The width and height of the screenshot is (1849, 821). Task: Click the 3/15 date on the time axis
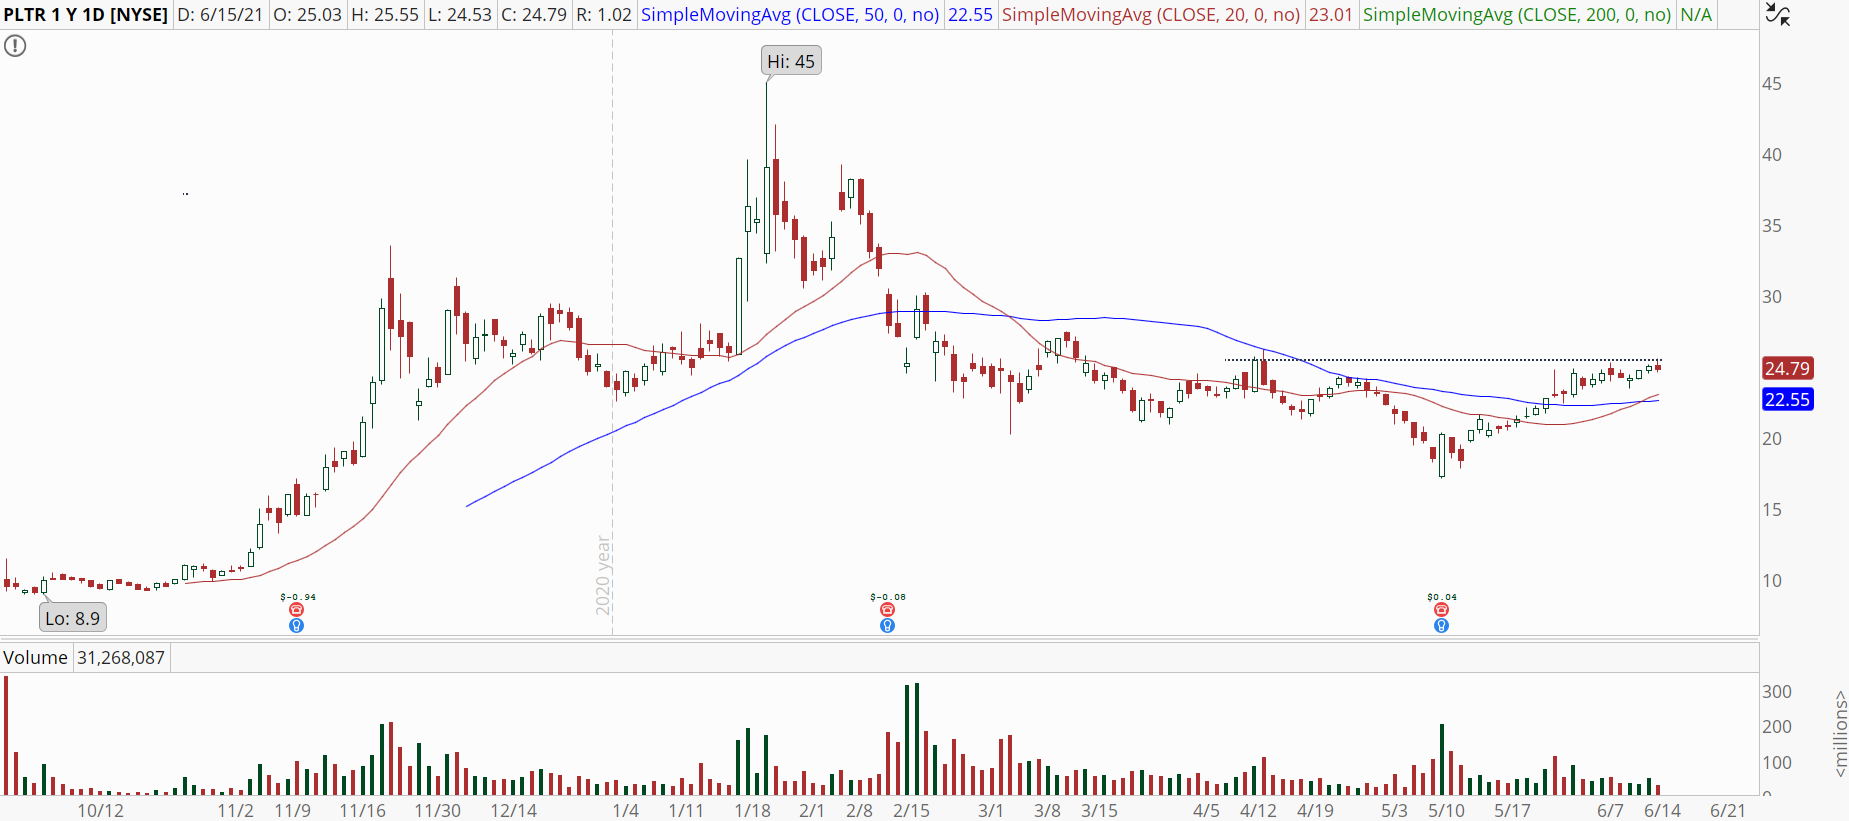point(1099,810)
